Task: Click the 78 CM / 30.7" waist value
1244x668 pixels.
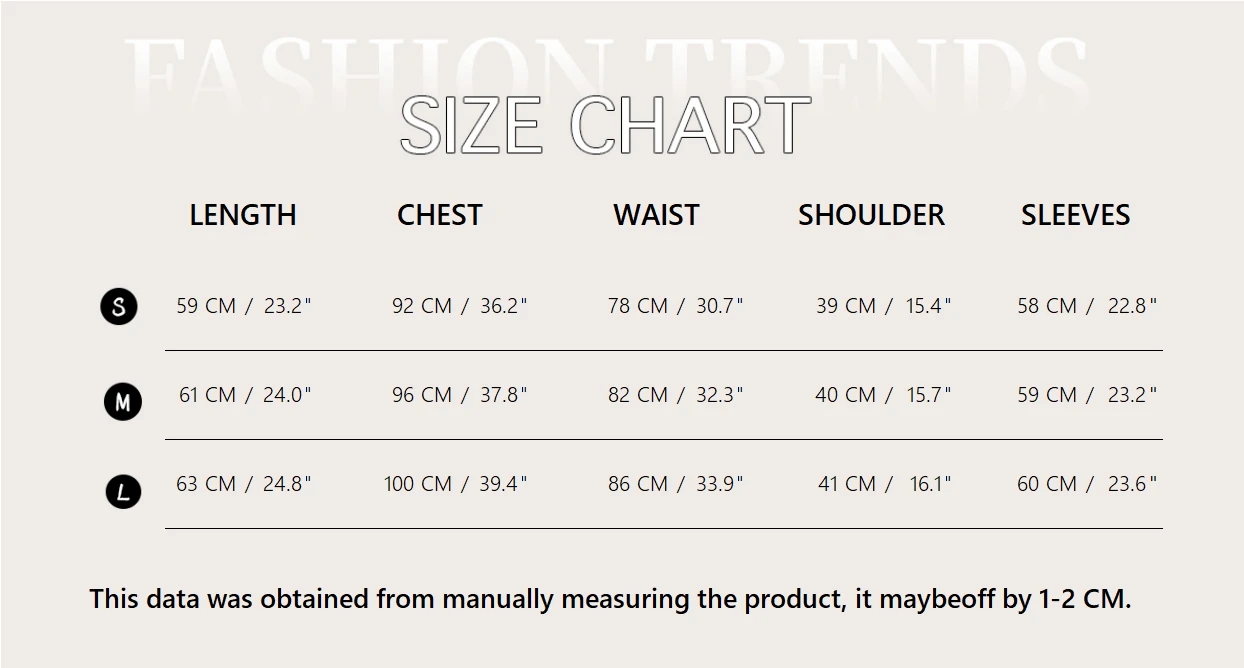Action: tap(675, 306)
